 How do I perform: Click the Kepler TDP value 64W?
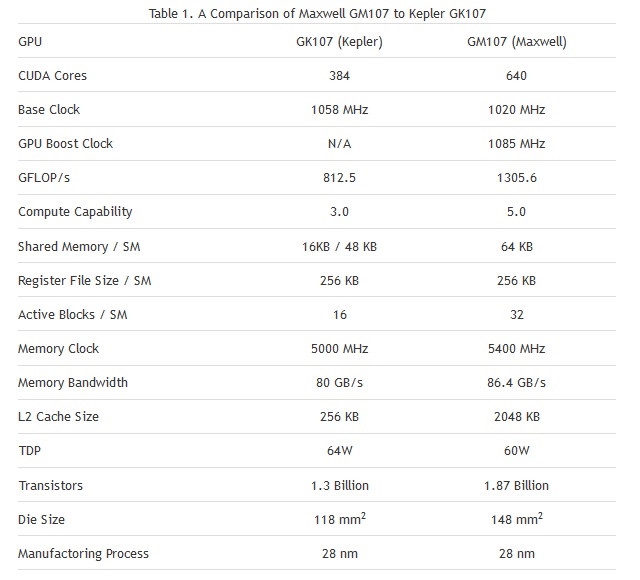340,450
